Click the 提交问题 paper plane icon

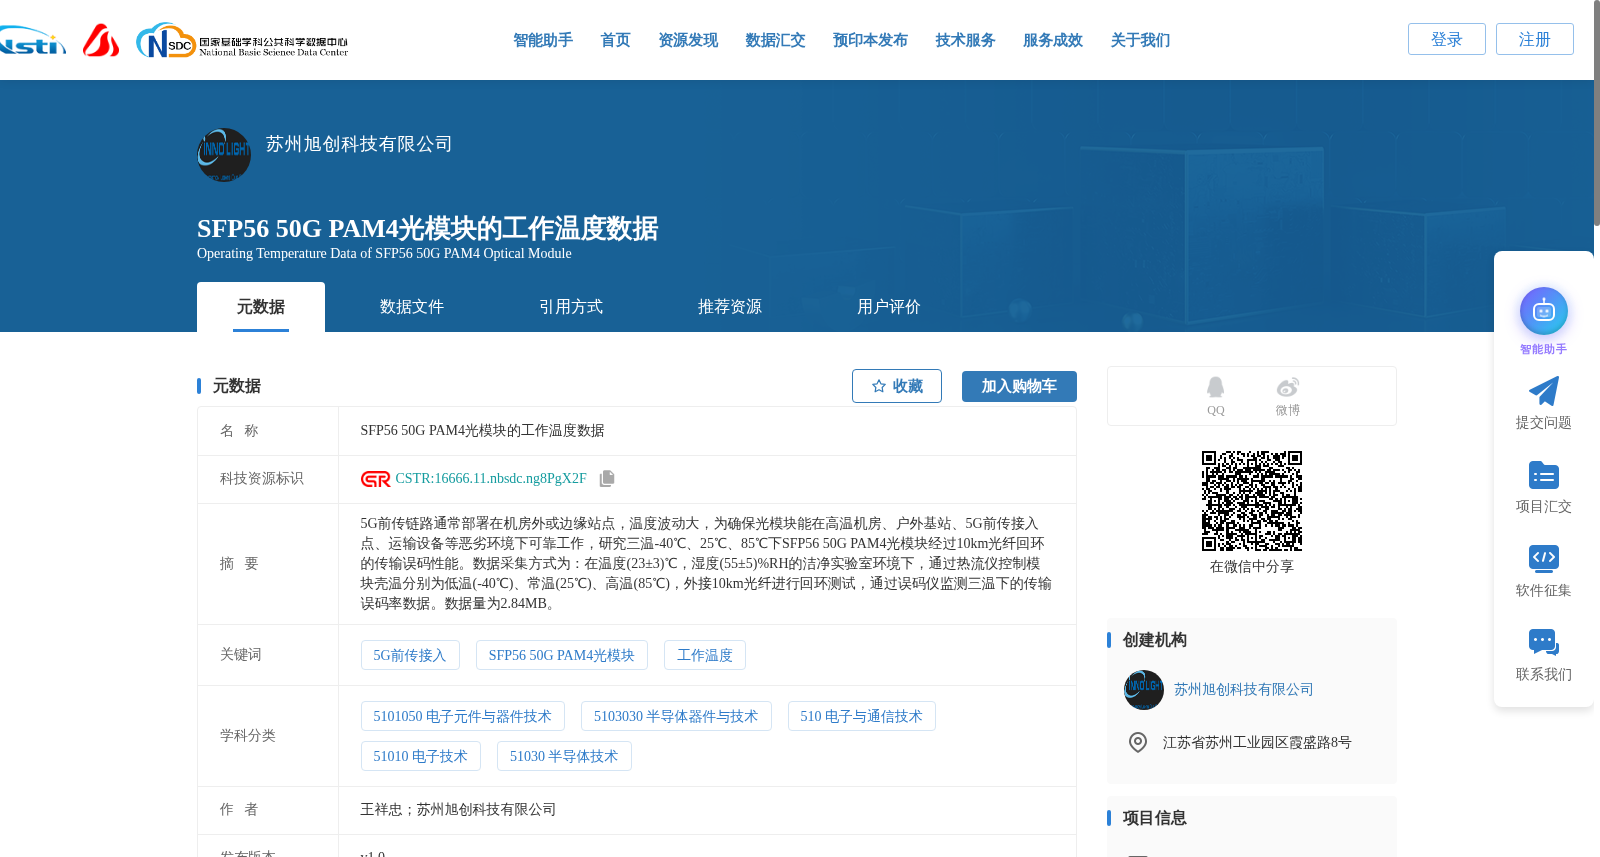point(1543,391)
